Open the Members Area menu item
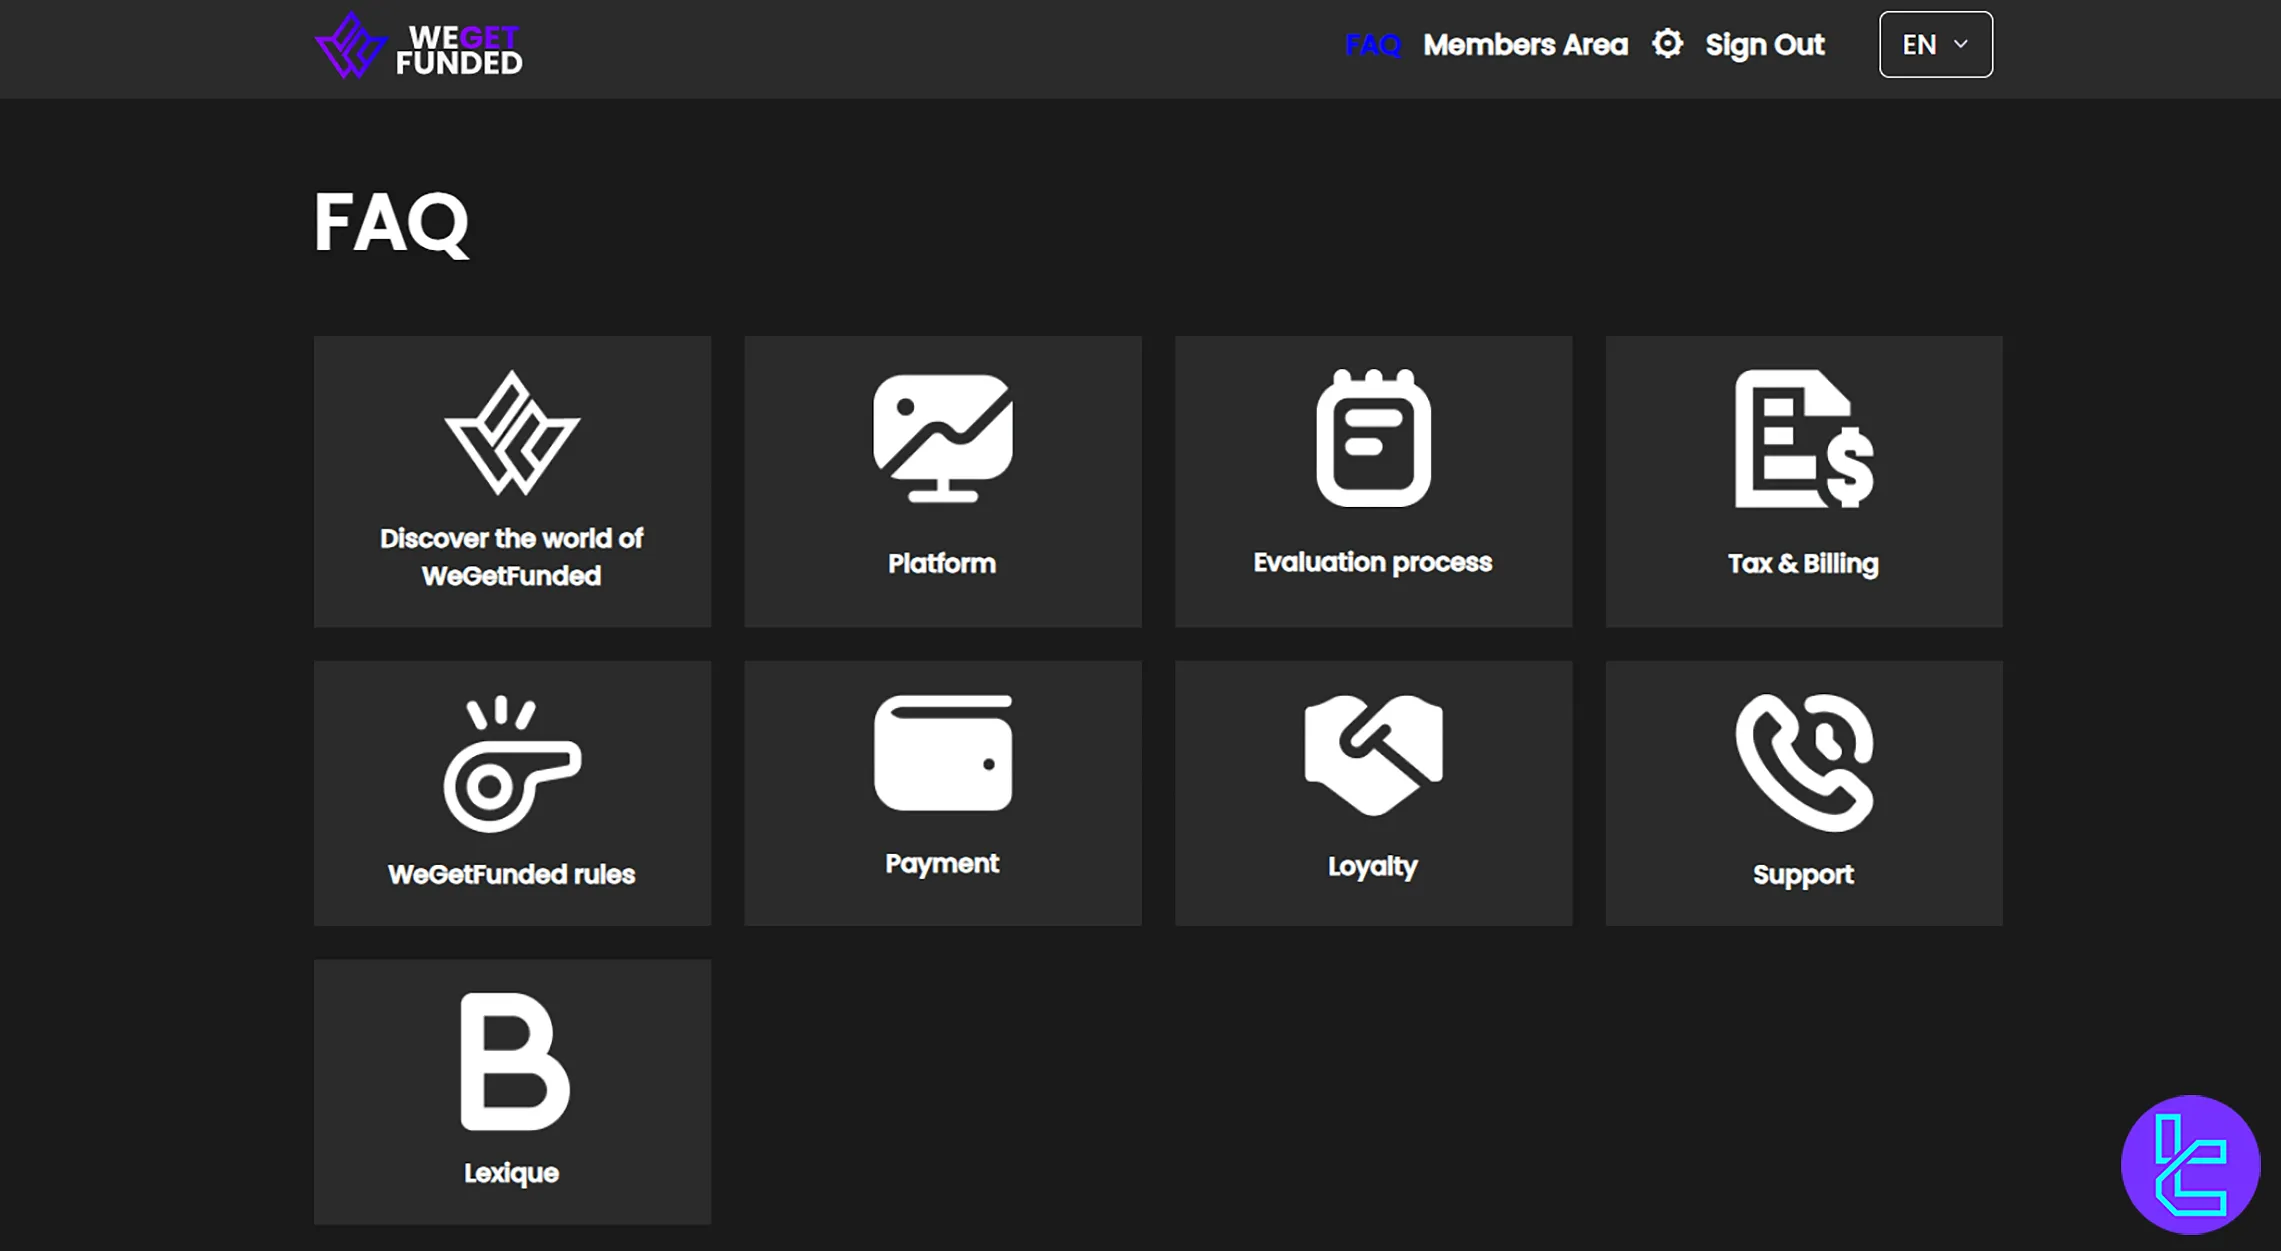 click(x=1525, y=45)
